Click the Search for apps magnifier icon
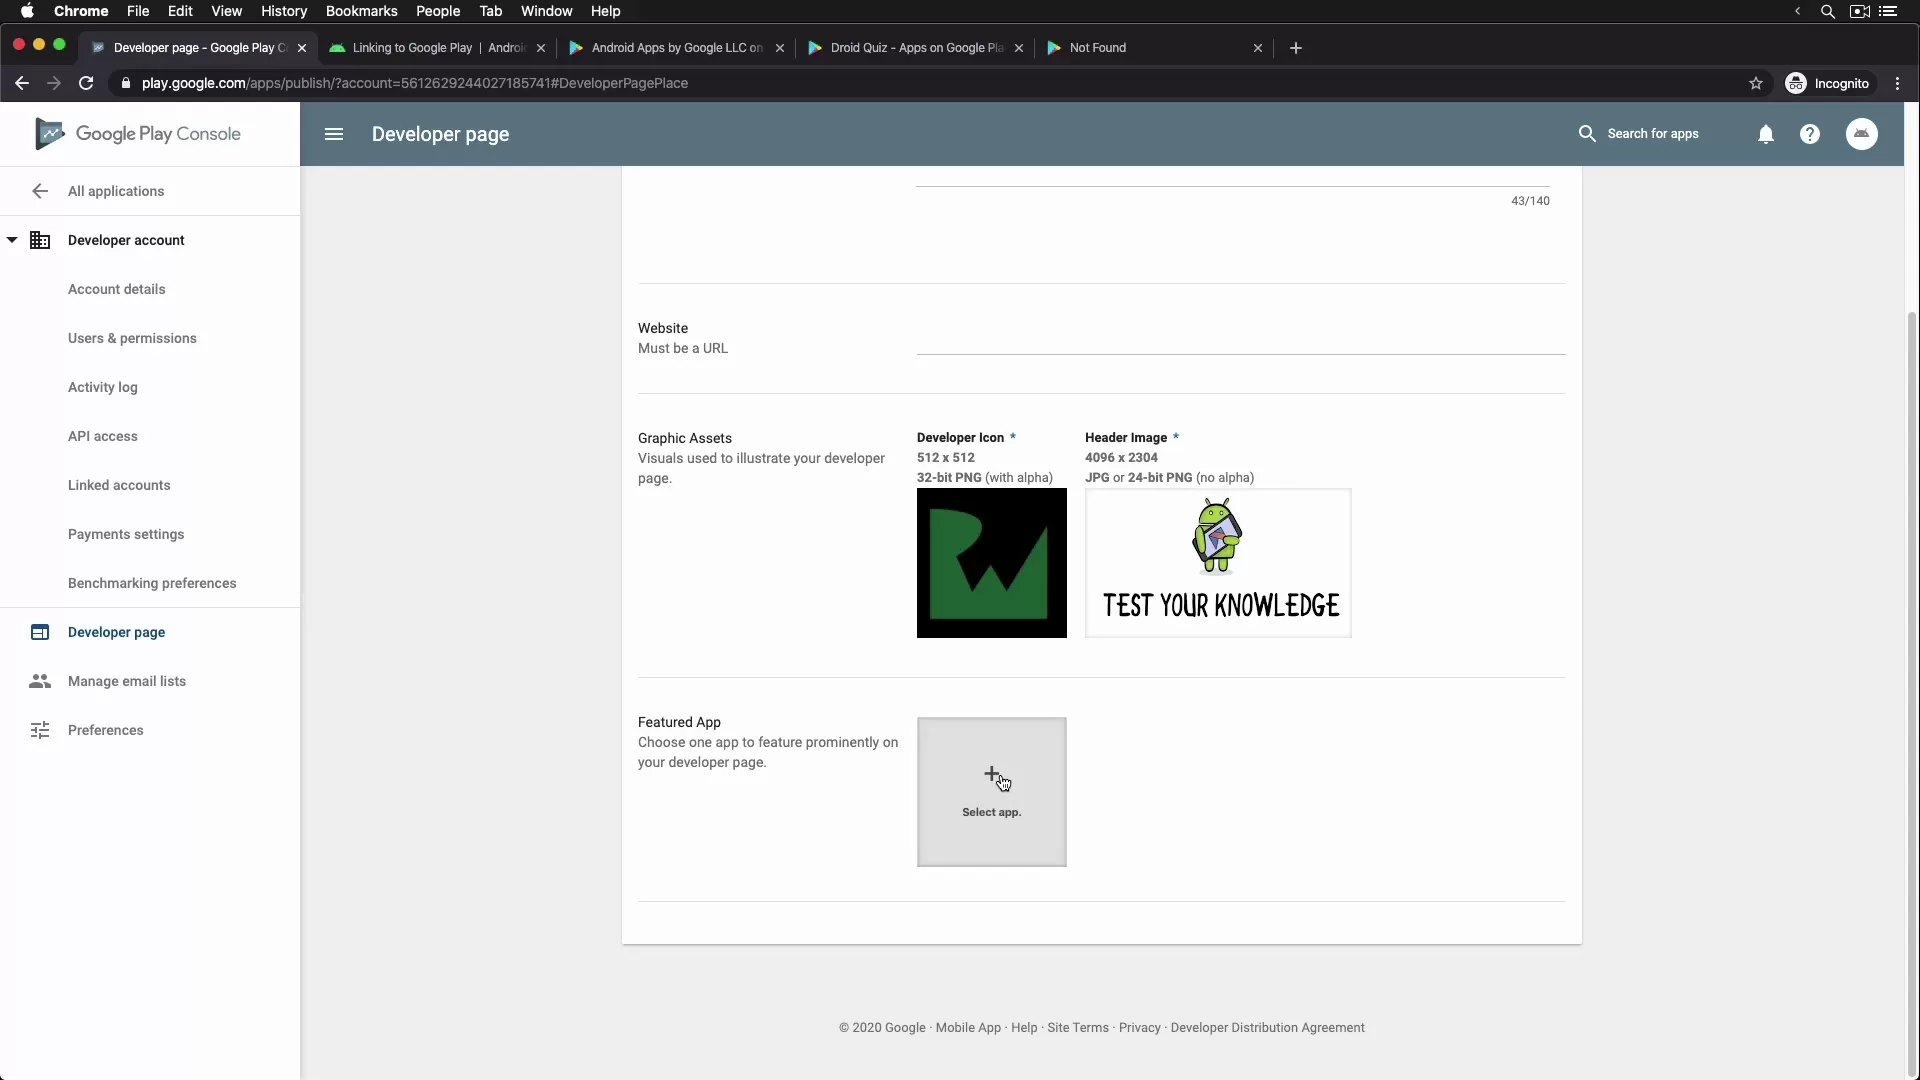This screenshot has height=1080, width=1920. tap(1587, 134)
